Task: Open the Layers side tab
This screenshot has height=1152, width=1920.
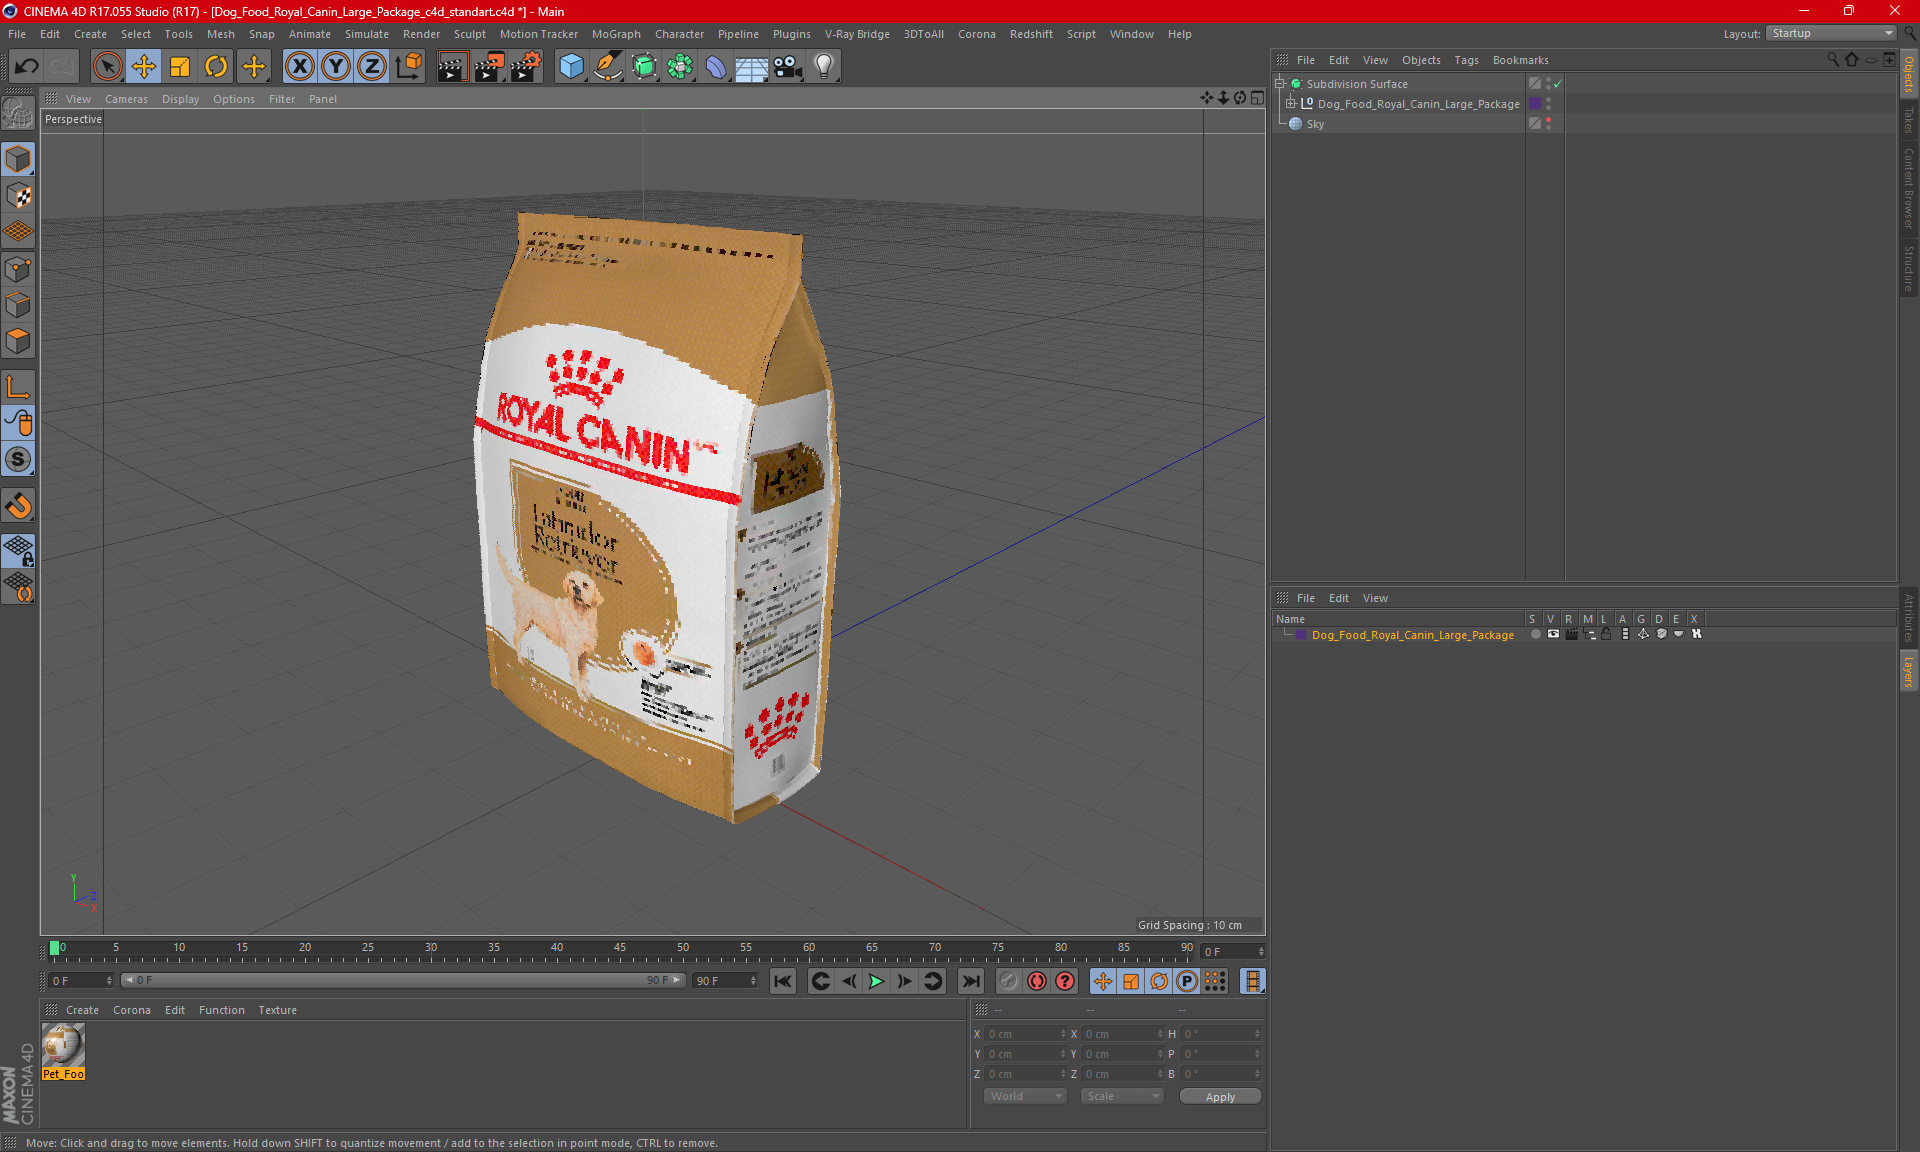Action: click(x=1908, y=671)
